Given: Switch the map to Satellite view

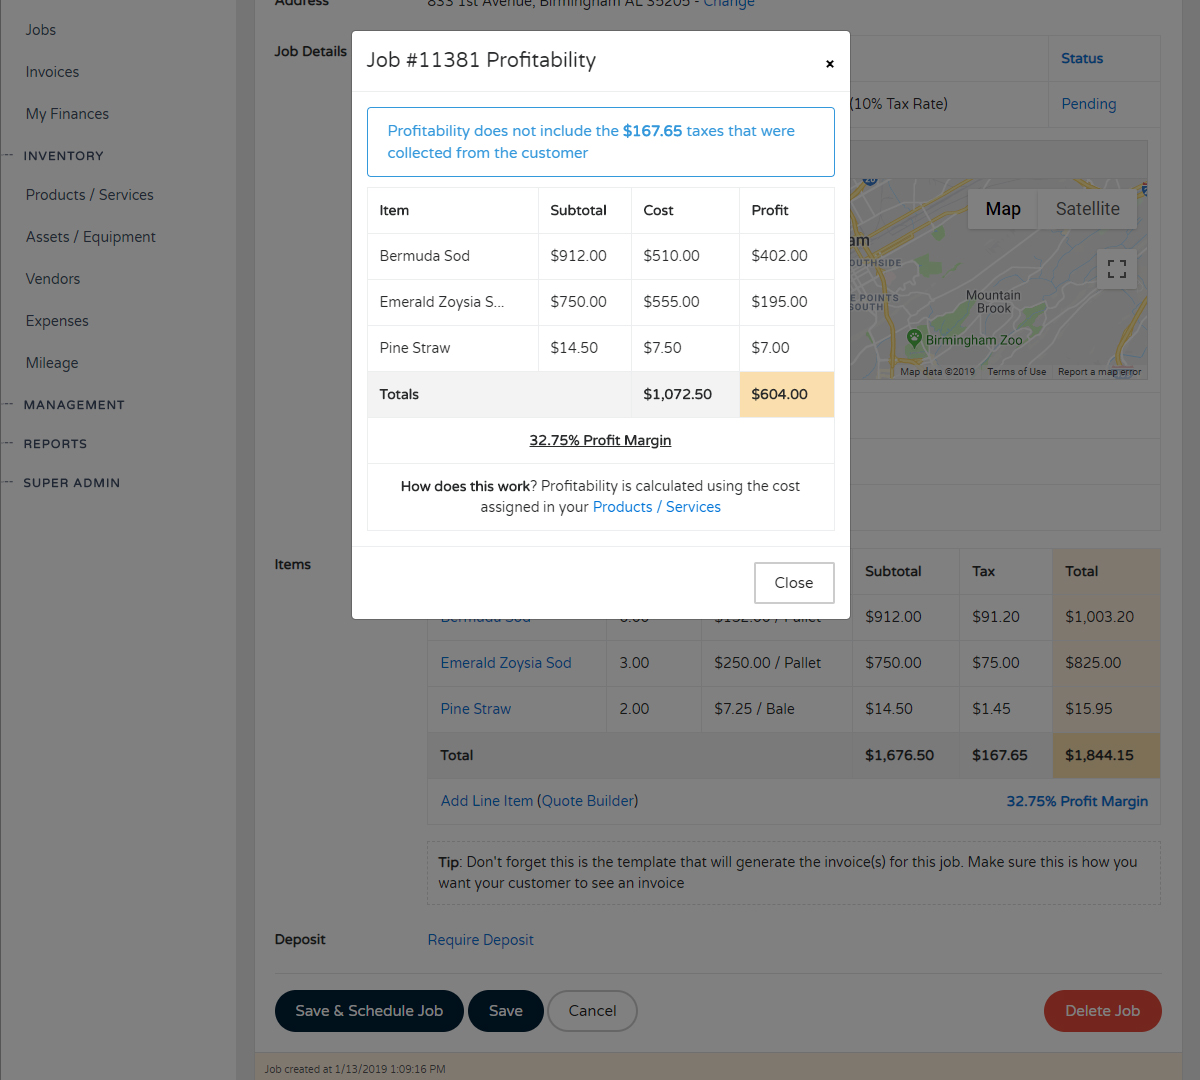Looking at the screenshot, I should tap(1087, 208).
